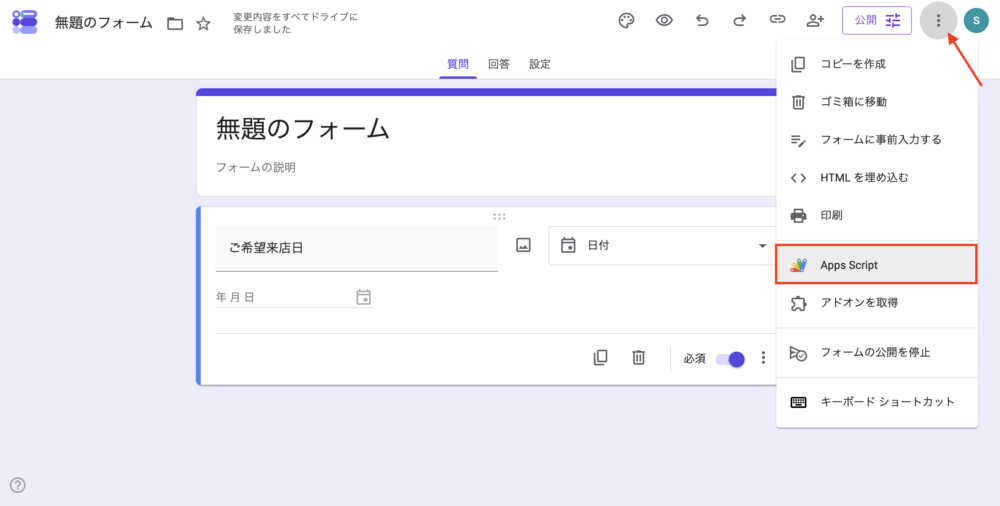The height and width of the screenshot is (506, 1000).
Task: Add collaborators with the person-plus icon
Action: pos(815,21)
